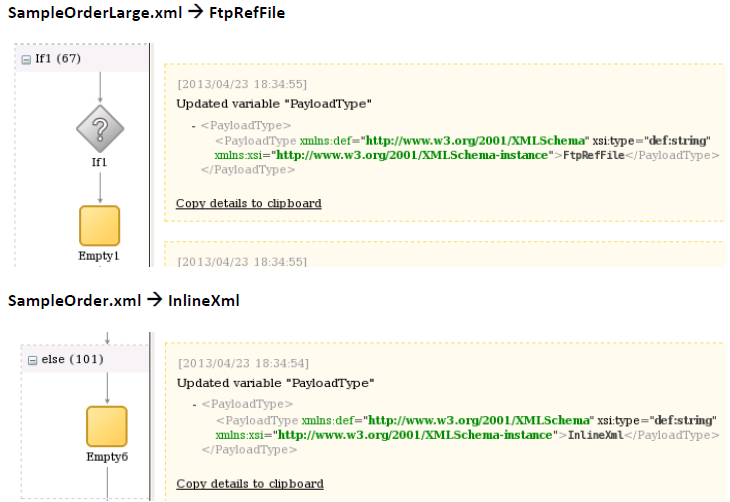730x502 pixels.
Task: Copy details to clipboard for FtpRefFile update
Action: [x=248, y=203]
